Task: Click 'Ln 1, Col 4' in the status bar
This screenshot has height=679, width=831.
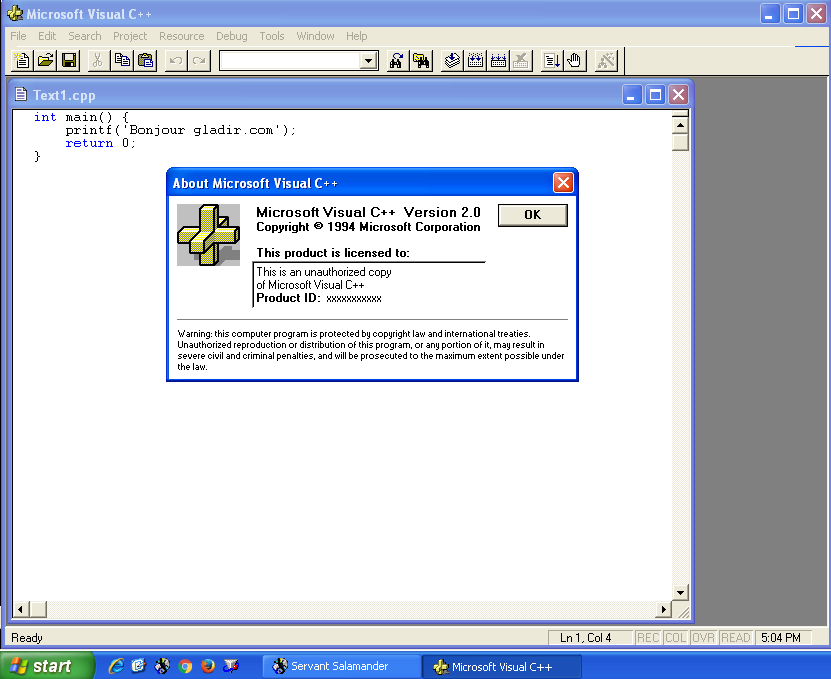Action: pos(586,638)
